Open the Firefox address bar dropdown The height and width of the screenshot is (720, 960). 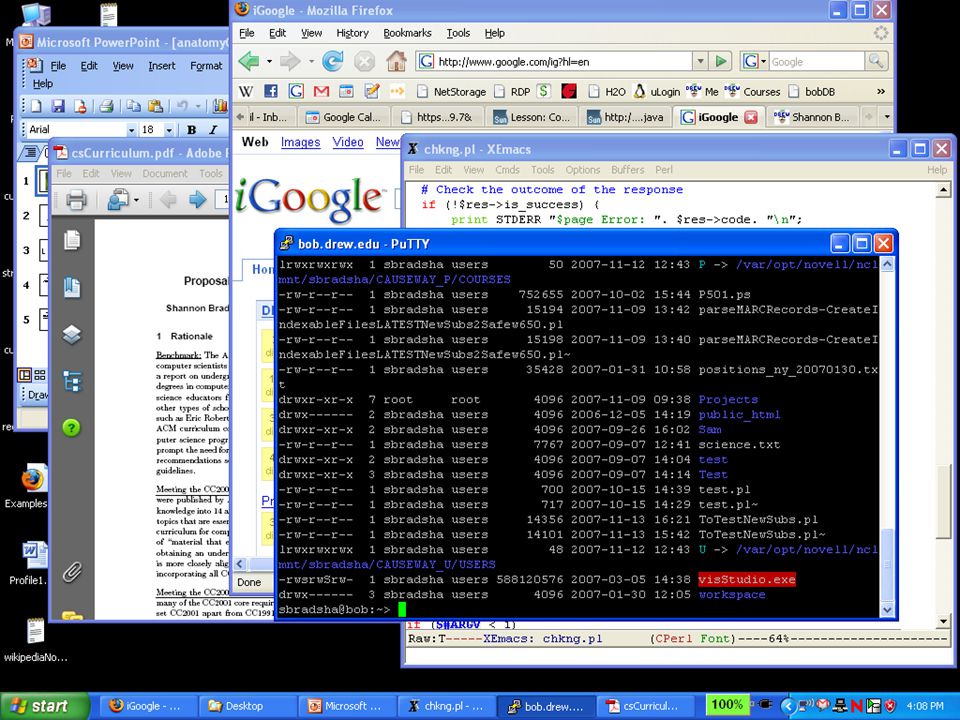[x=700, y=61]
